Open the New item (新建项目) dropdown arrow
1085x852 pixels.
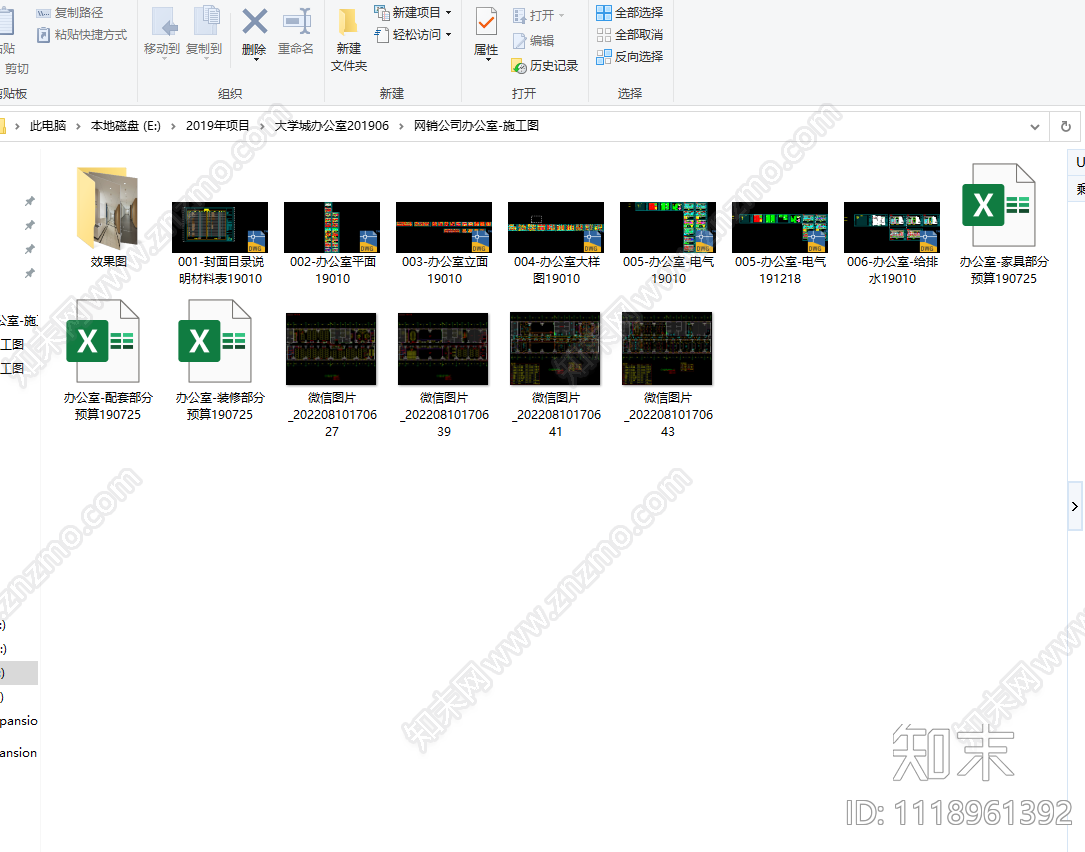pos(448,13)
